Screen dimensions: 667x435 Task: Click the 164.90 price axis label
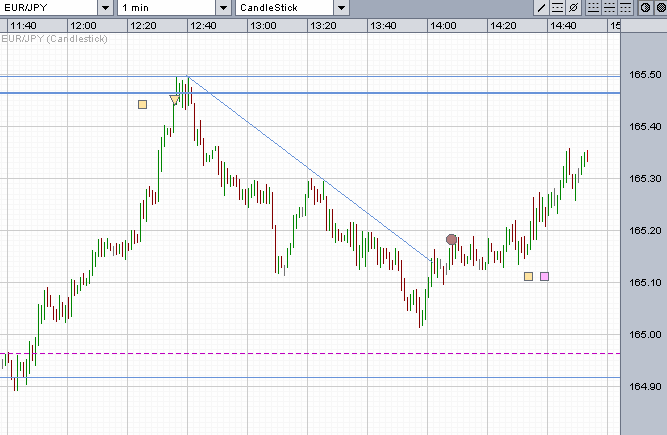tap(645, 387)
